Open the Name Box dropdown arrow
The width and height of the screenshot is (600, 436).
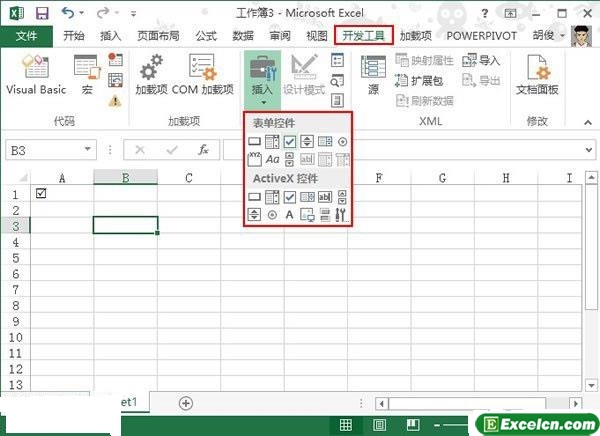point(88,149)
